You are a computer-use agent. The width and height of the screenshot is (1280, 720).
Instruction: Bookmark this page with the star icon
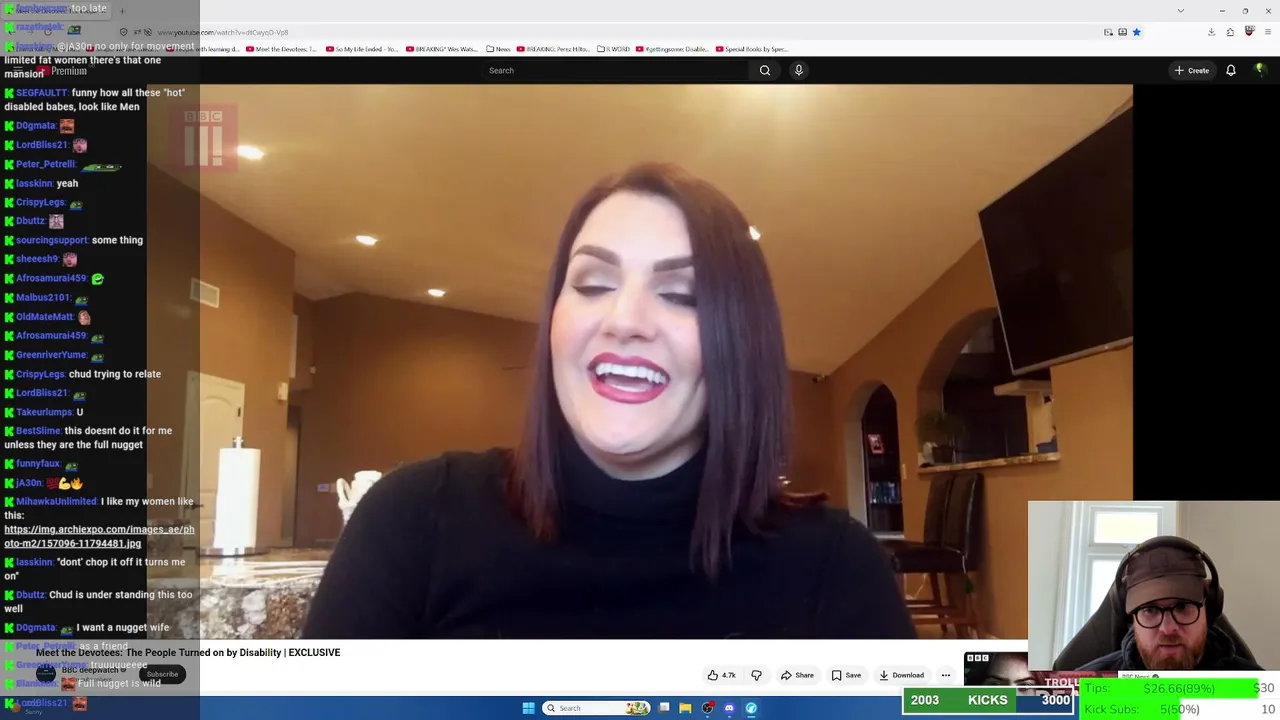1136,32
